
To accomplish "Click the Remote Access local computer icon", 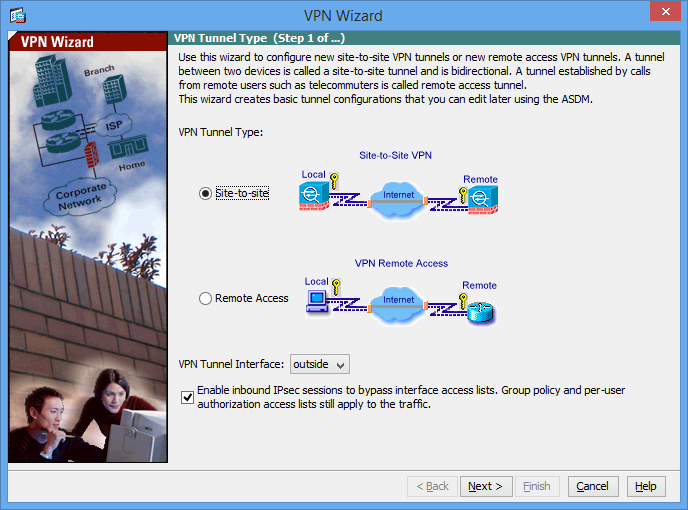I will [x=317, y=302].
